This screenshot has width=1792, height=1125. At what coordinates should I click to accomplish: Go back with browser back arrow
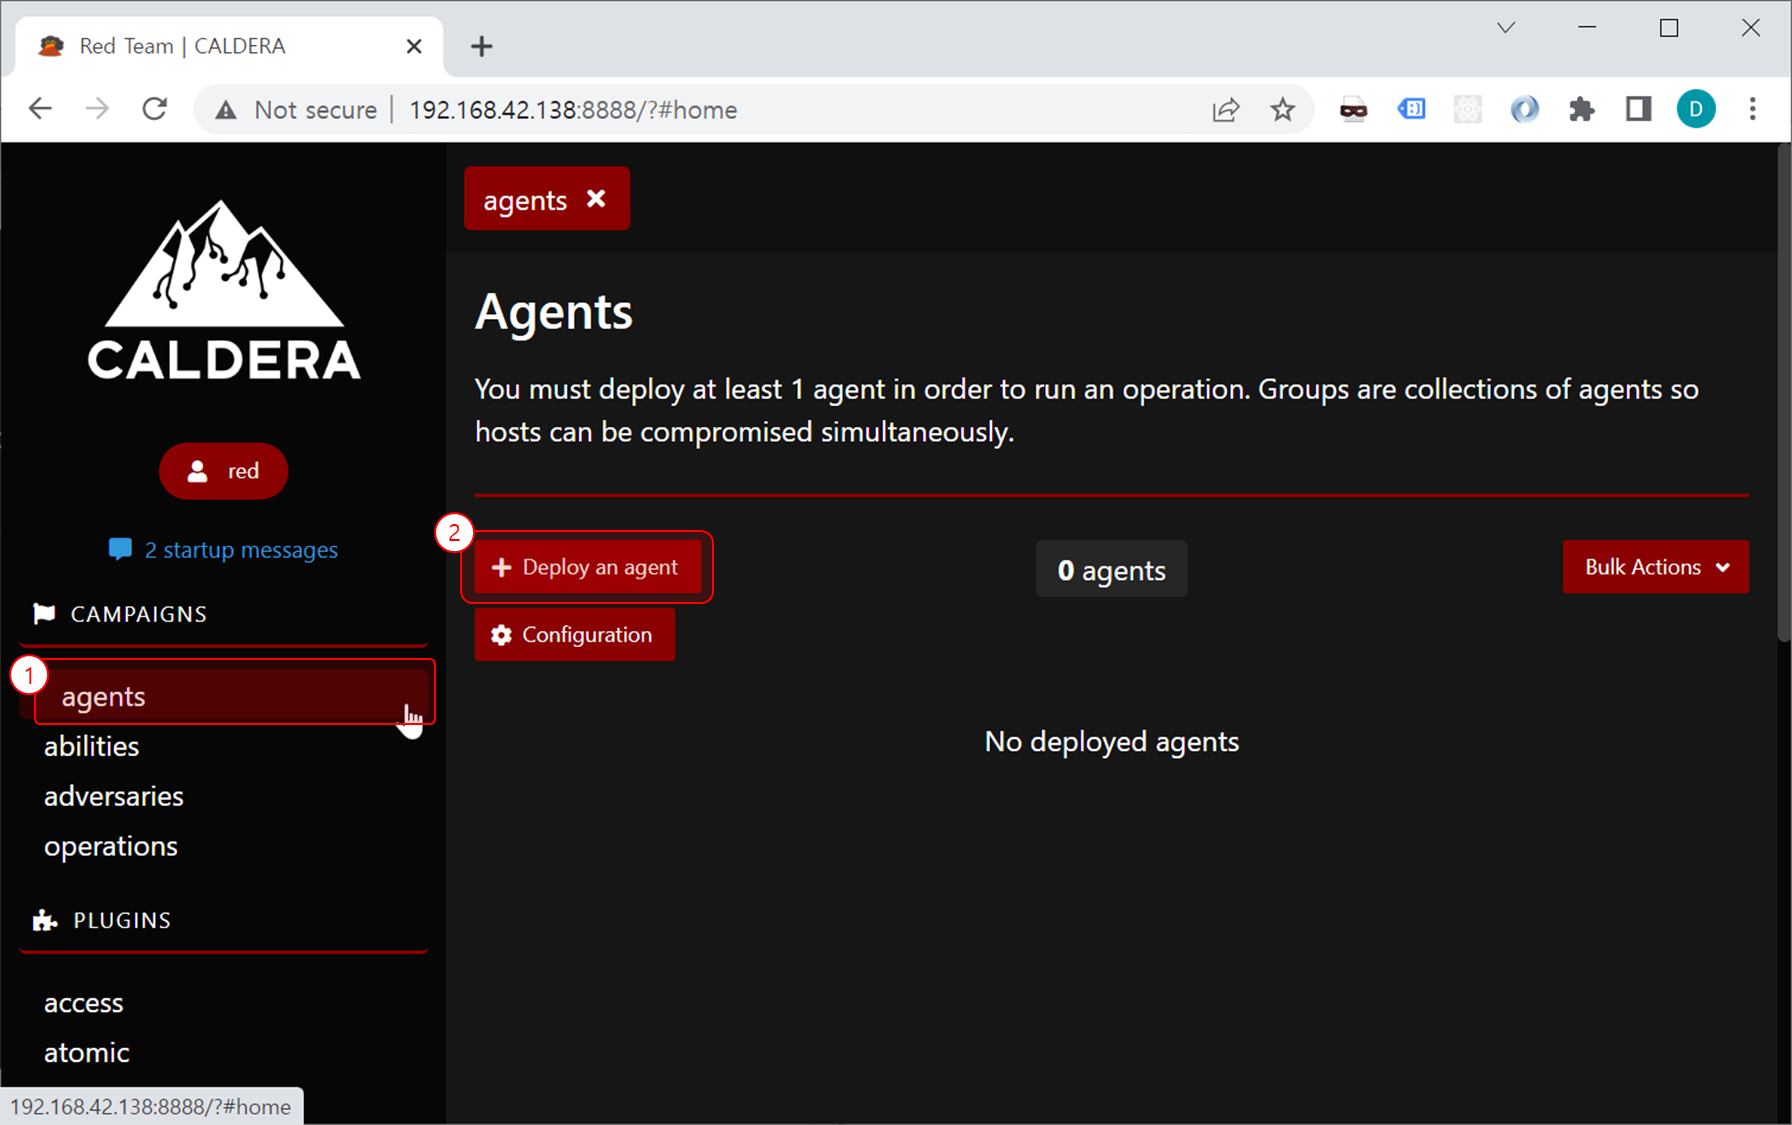[40, 109]
